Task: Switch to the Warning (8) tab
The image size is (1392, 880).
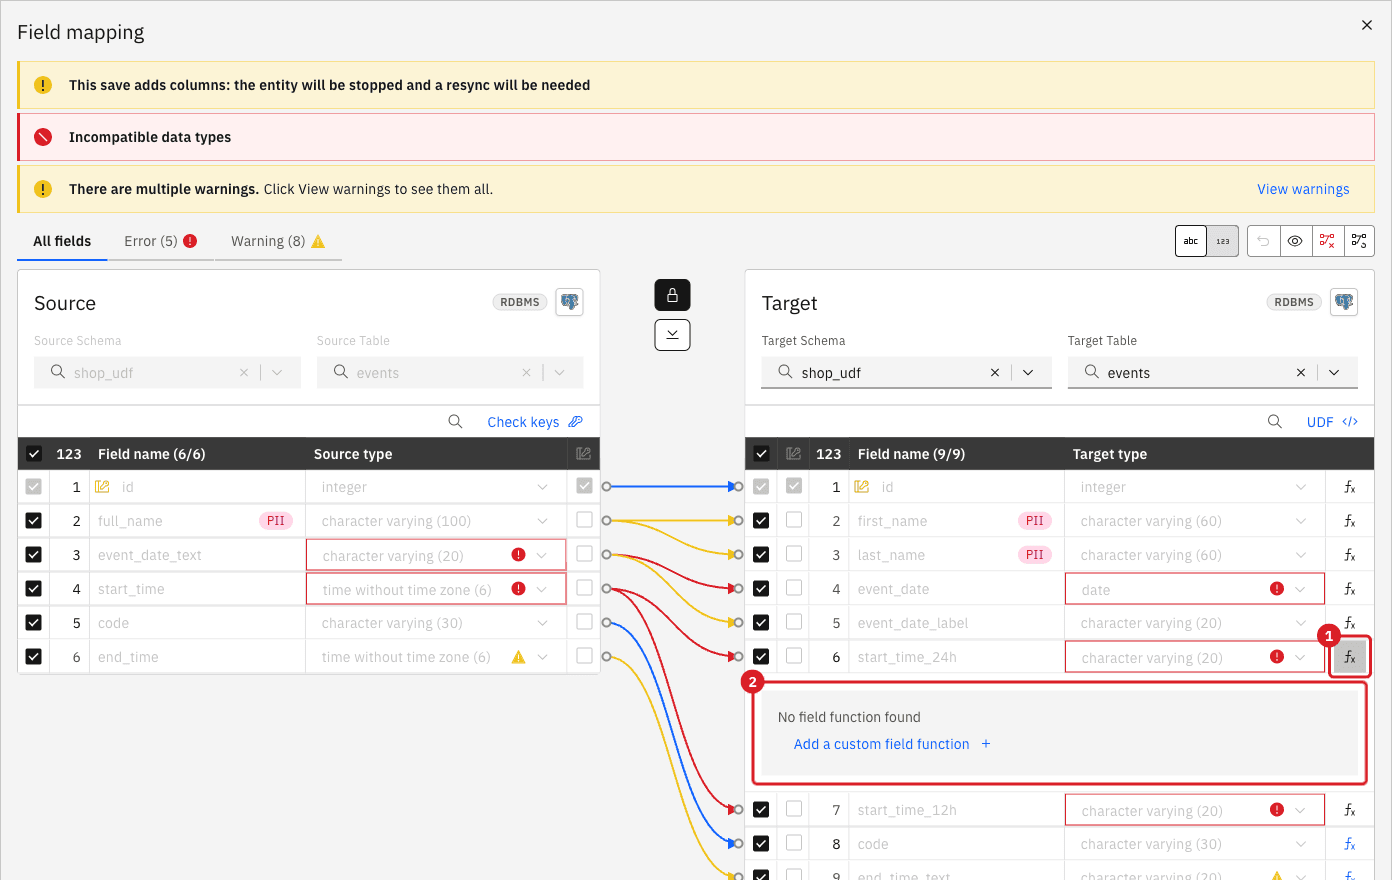Action: click(x=278, y=241)
